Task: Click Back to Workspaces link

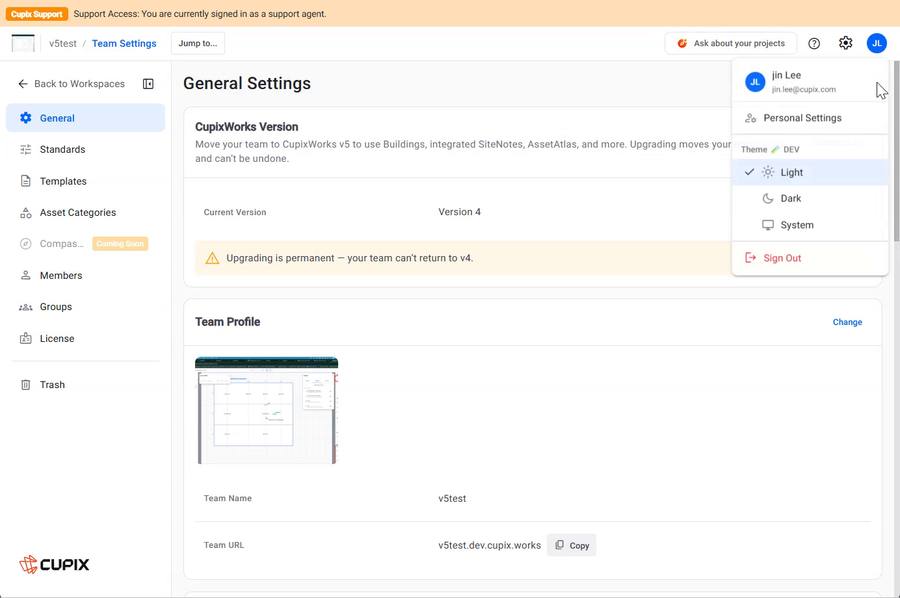Action: point(72,84)
